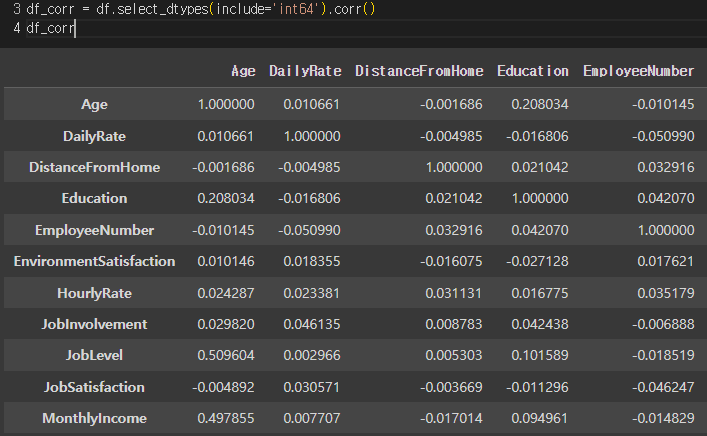Click the DistanceFromHome row label
This screenshot has height=436, width=707.
tap(94, 167)
